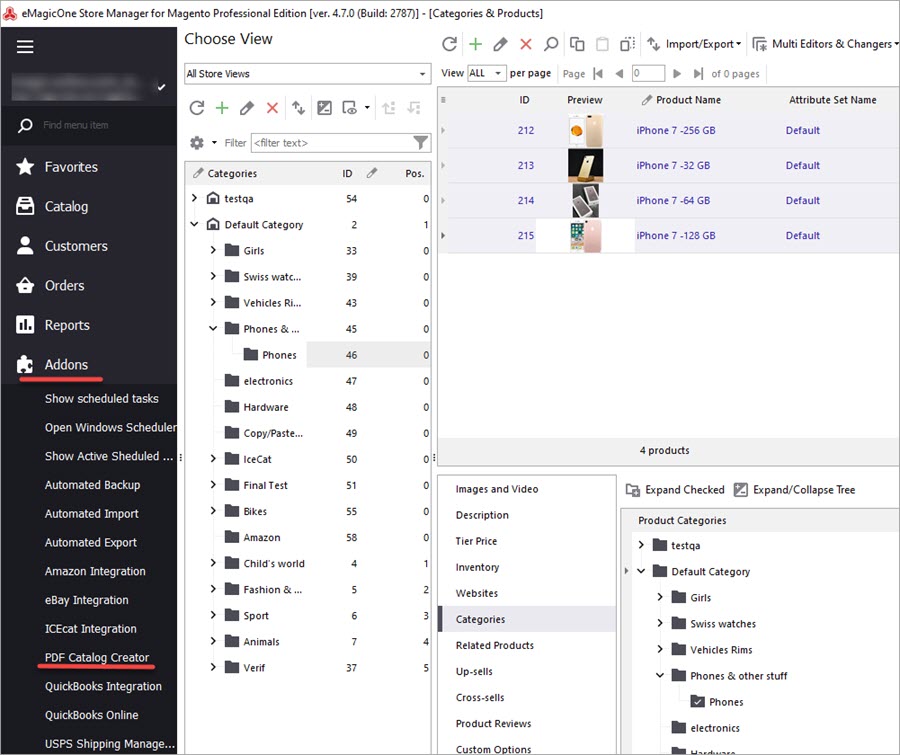900x755 pixels.
Task: Click the copy product icon
Action: pyautogui.click(x=577, y=44)
